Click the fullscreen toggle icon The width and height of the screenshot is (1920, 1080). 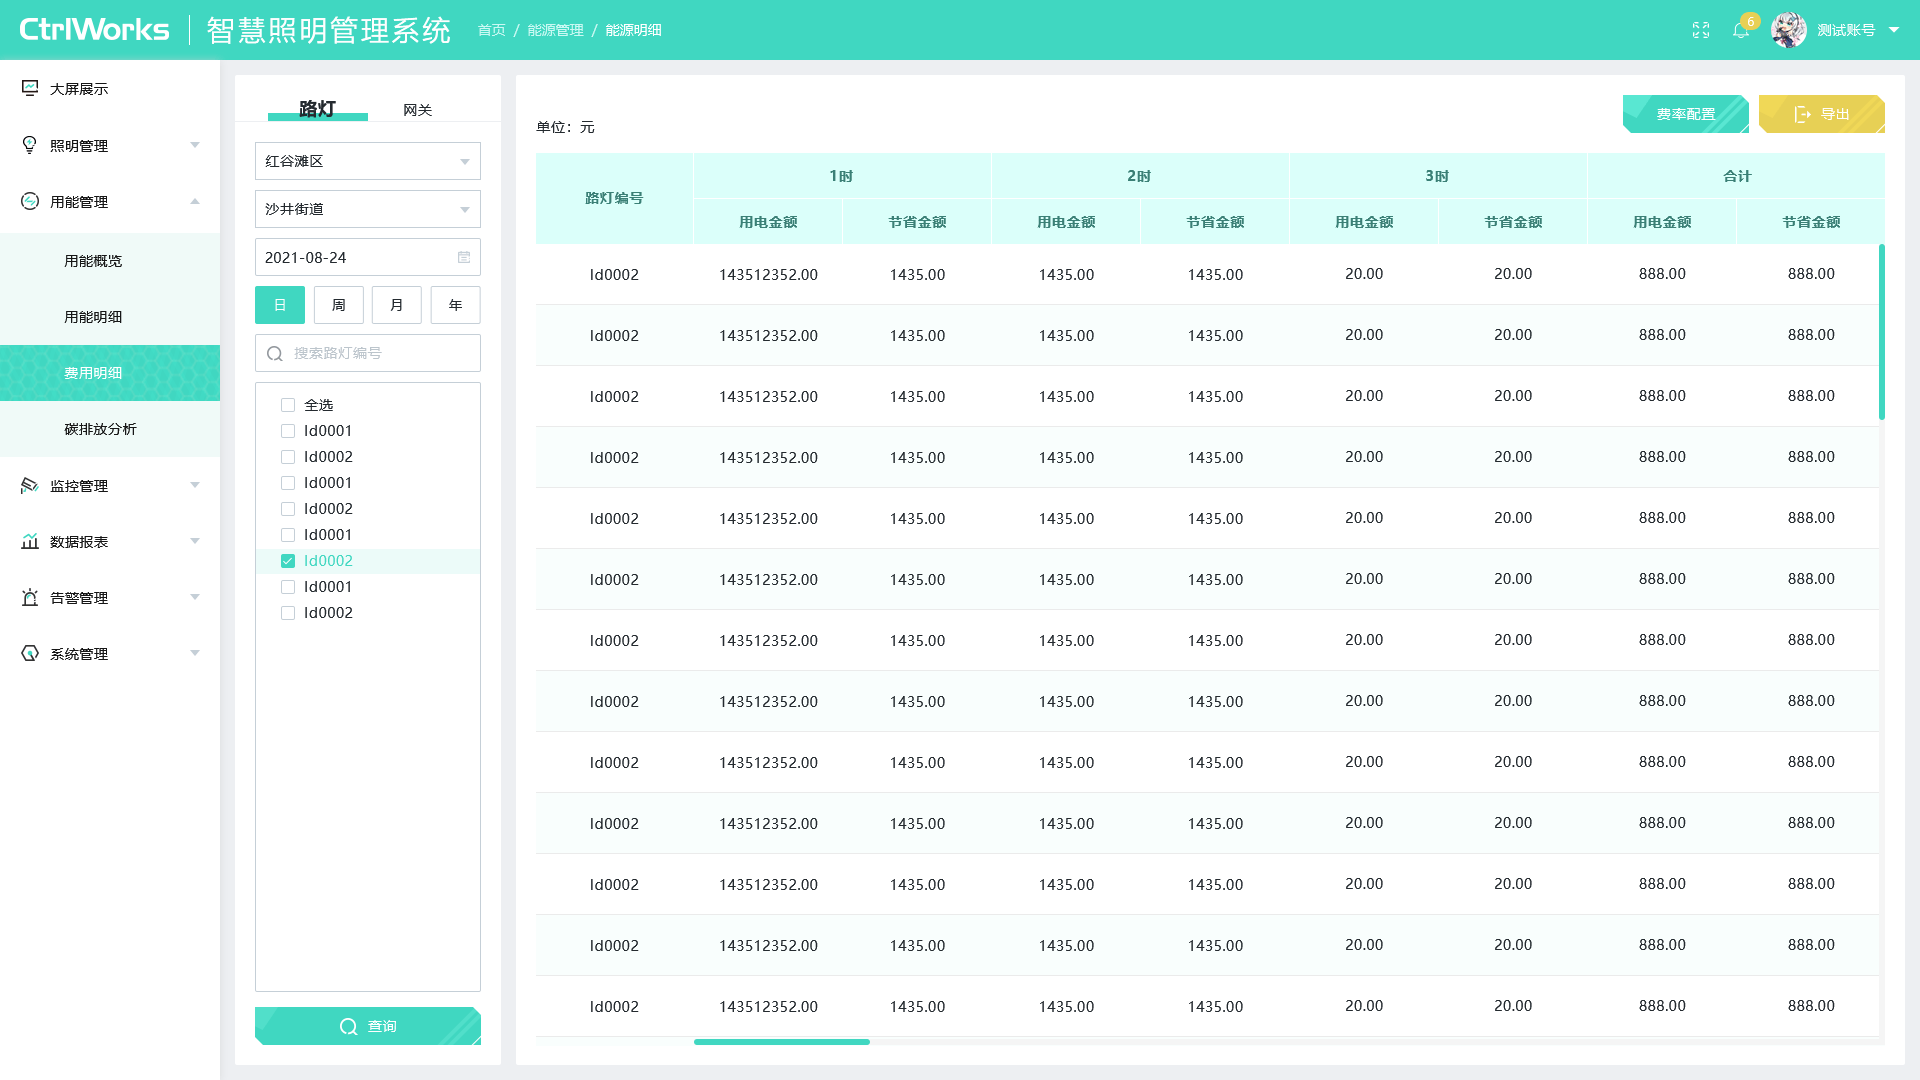1701,30
